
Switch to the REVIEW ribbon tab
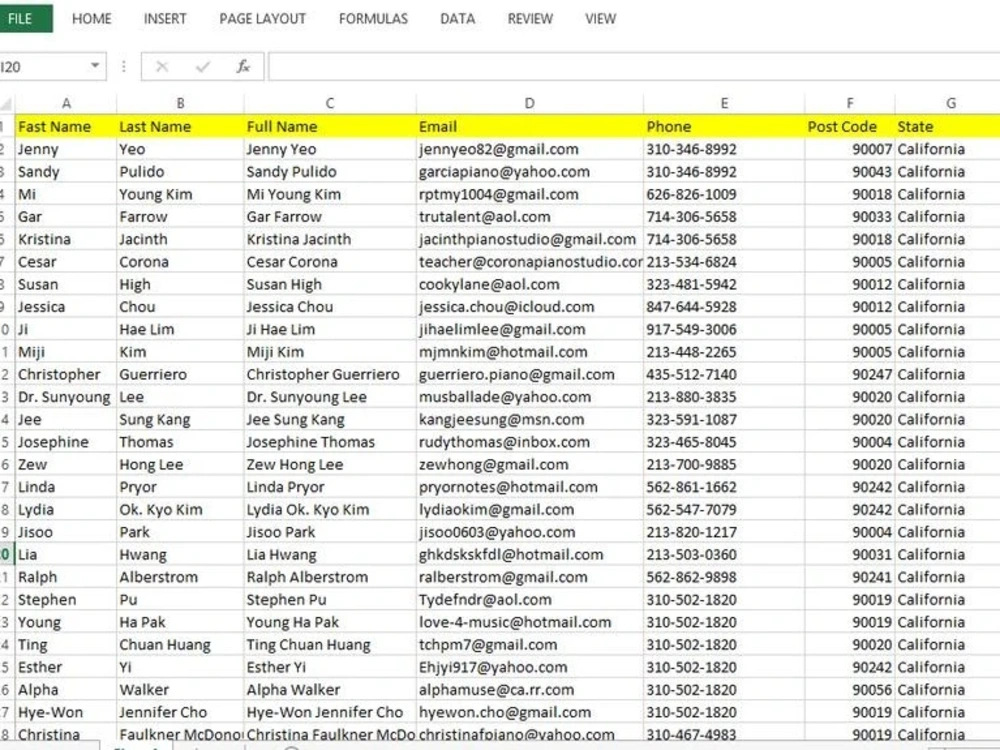pyautogui.click(x=530, y=18)
